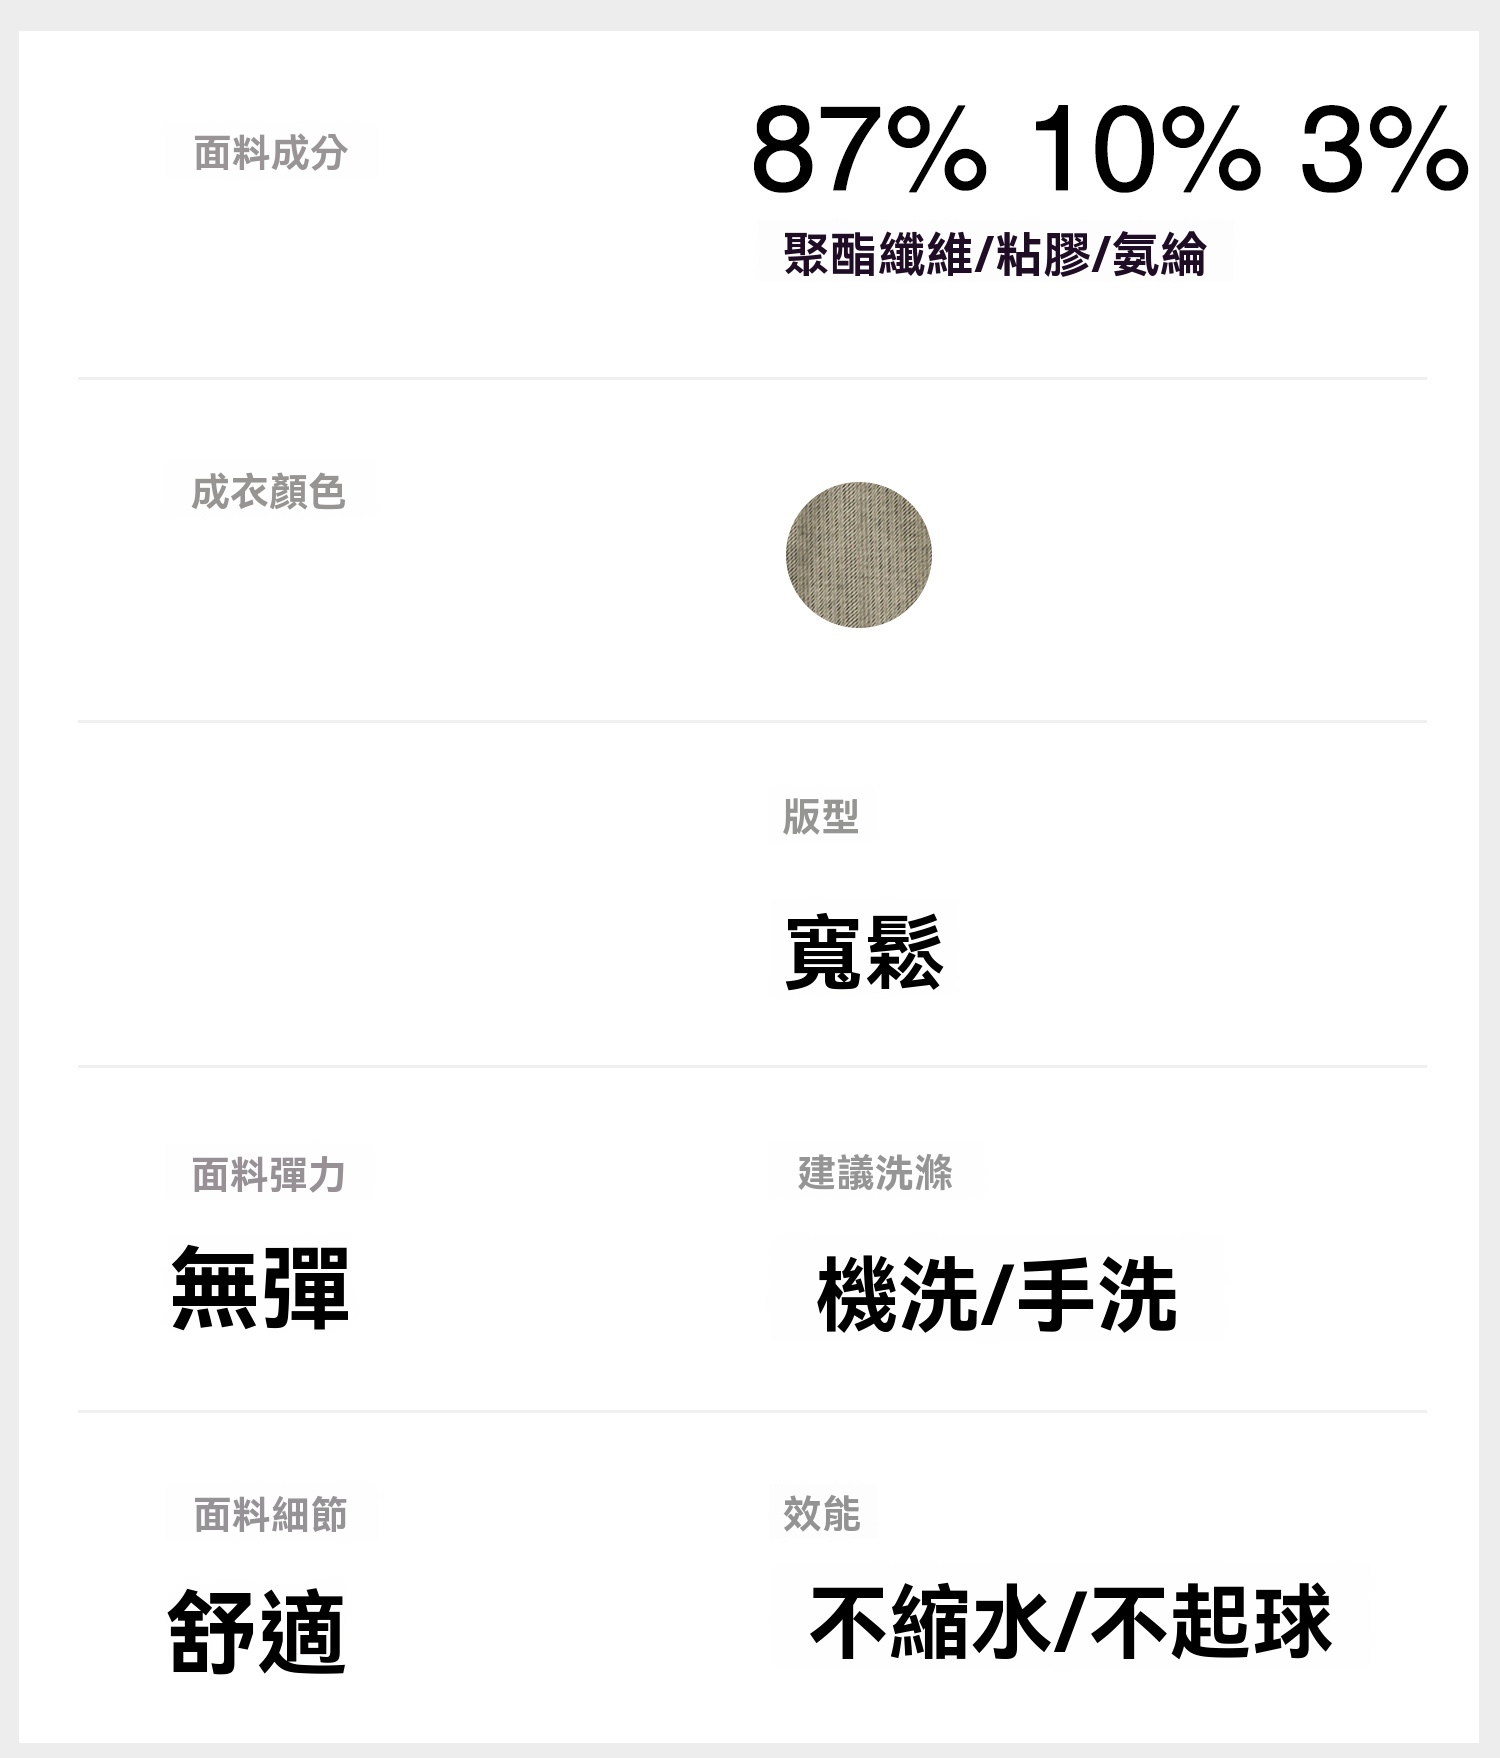Screen dimensions: 1500x1758
Task: Select the 87% composition figure
Action: tap(867, 152)
